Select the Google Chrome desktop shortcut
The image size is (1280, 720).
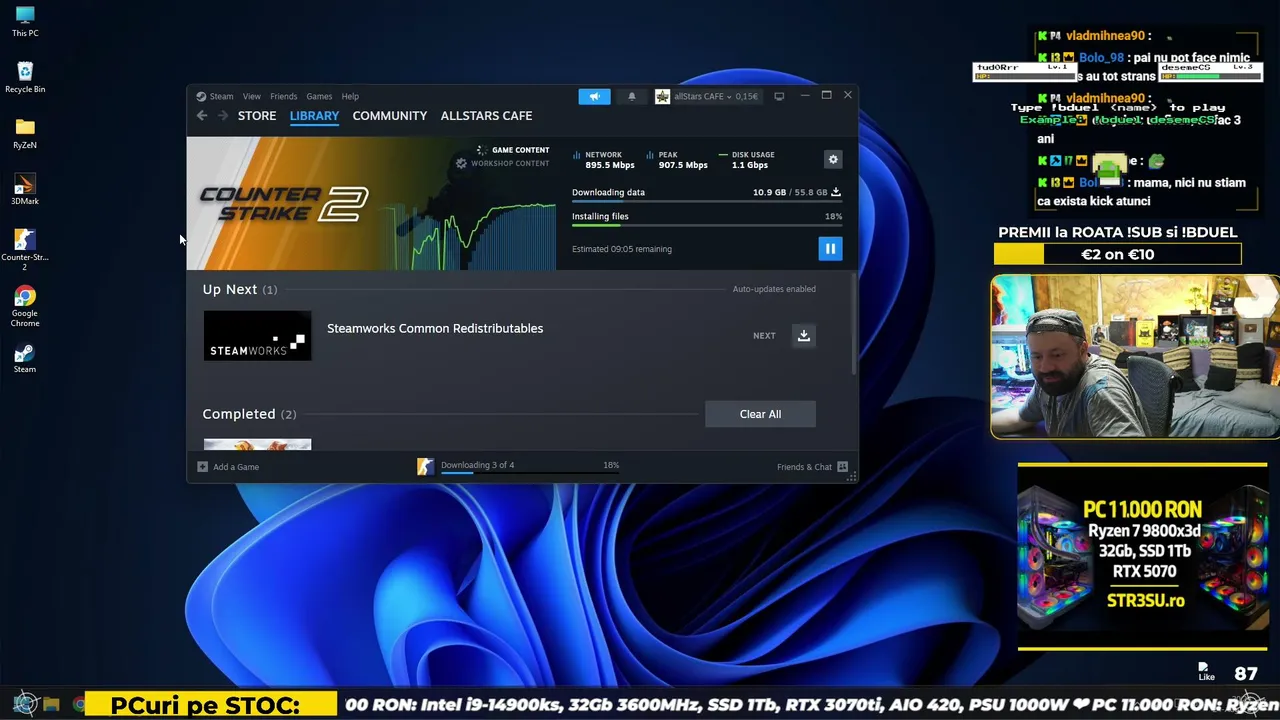click(25, 306)
